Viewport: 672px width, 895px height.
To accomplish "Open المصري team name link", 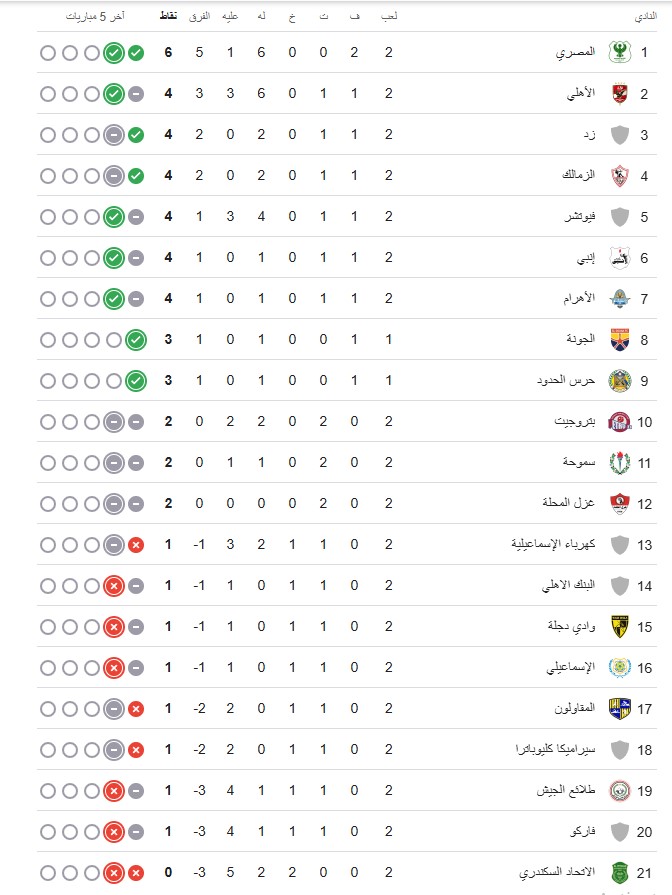I will [576, 53].
